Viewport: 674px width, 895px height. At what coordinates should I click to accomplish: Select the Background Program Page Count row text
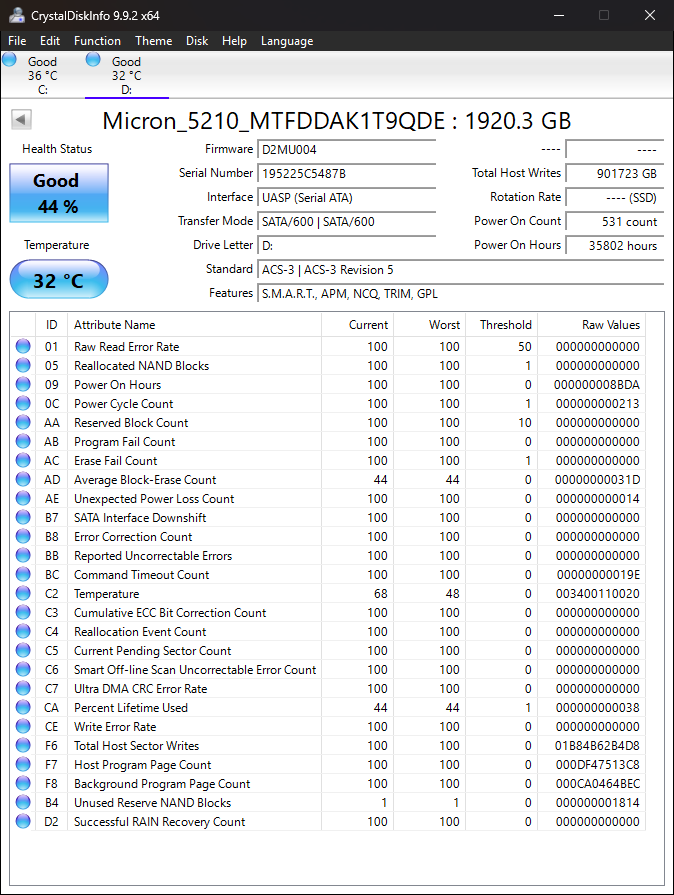(x=162, y=784)
